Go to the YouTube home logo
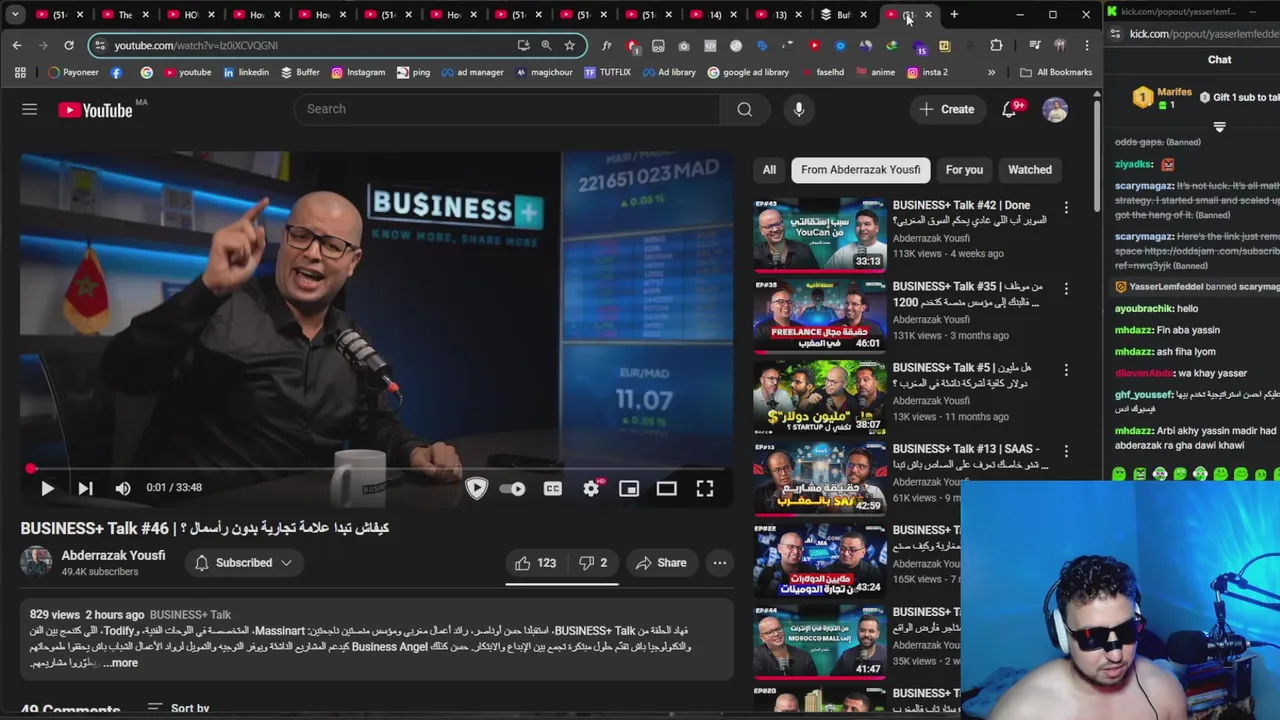1280x720 pixels. point(95,110)
